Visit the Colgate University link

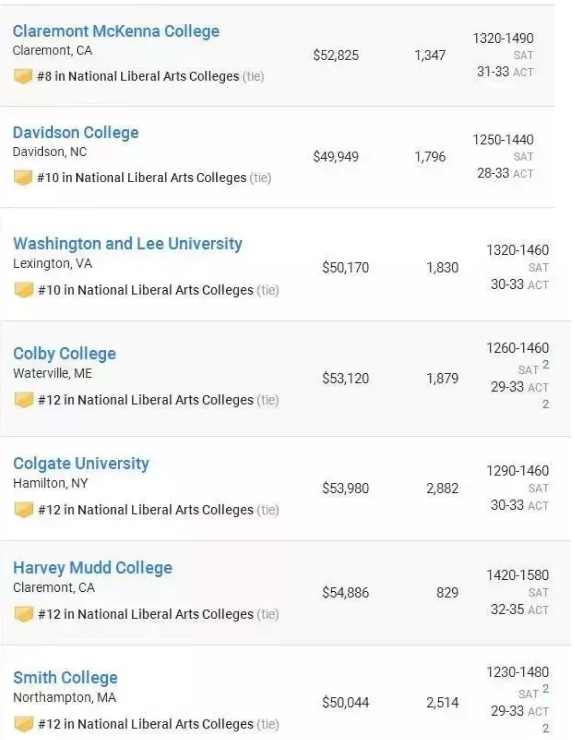(x=81, y=464)
